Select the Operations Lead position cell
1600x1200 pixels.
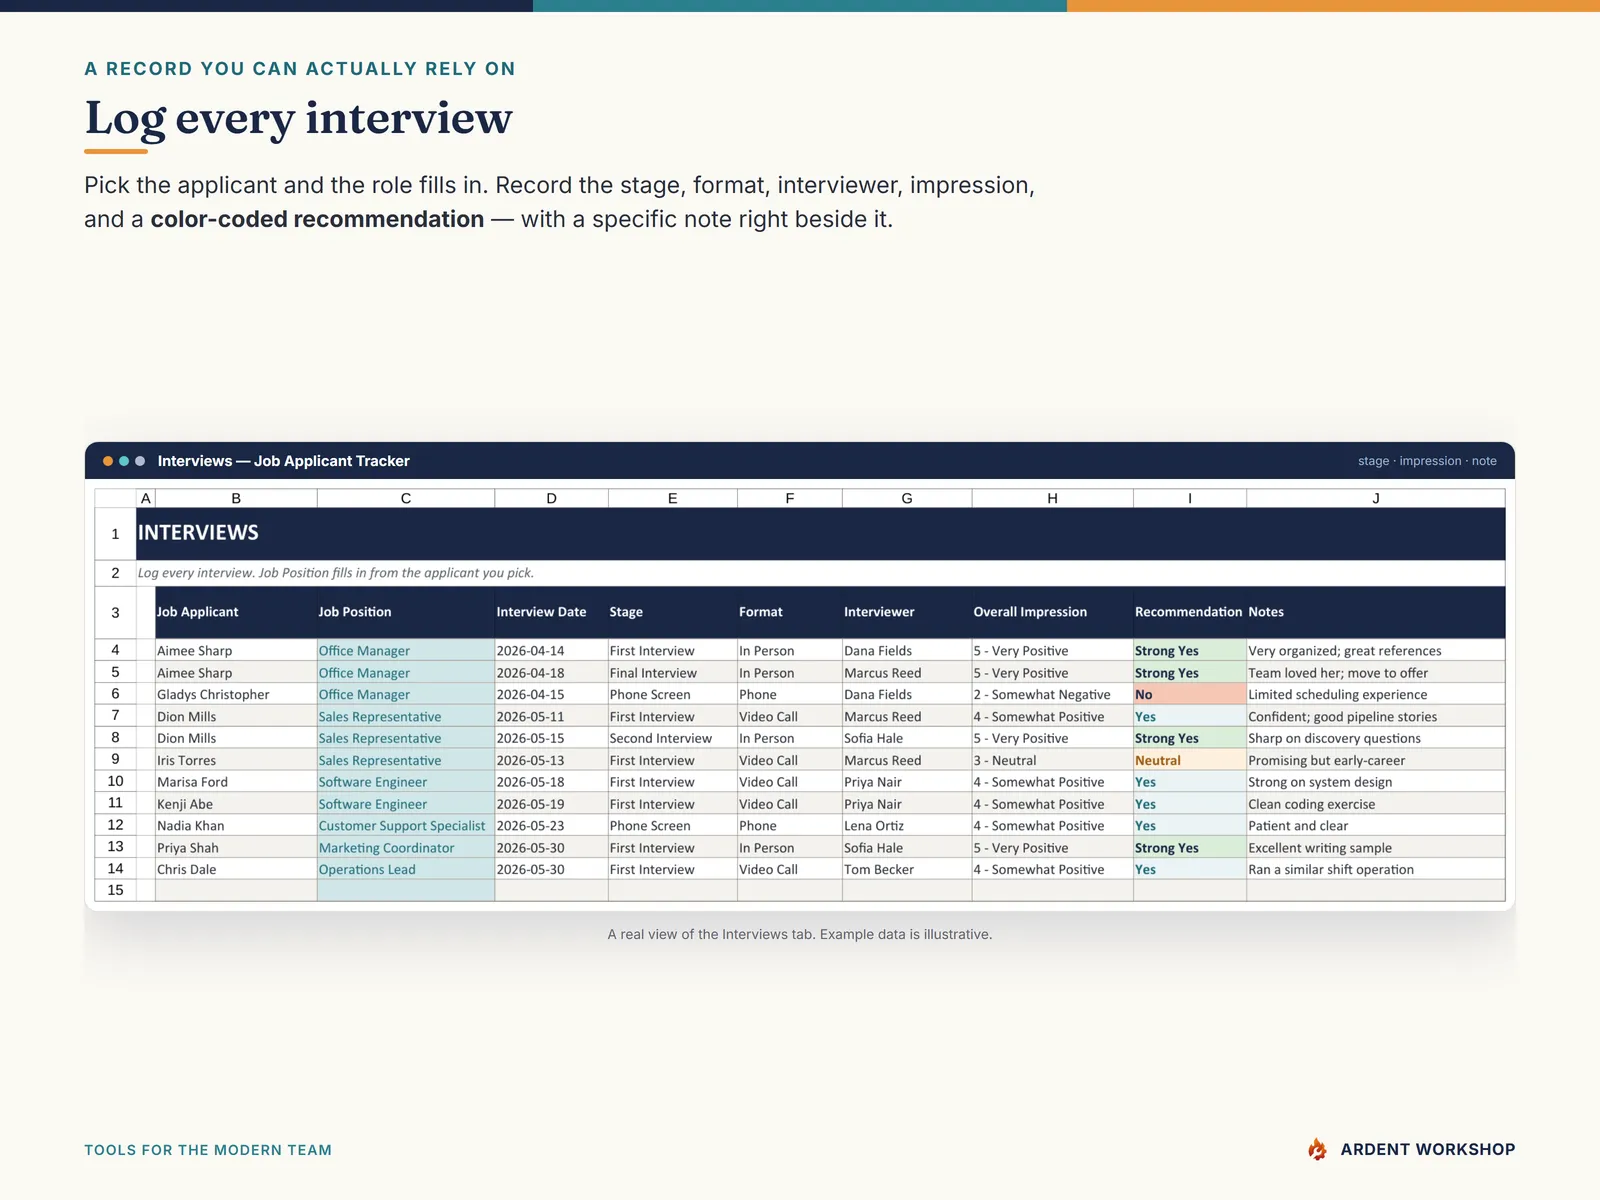[x=406, y=869]
